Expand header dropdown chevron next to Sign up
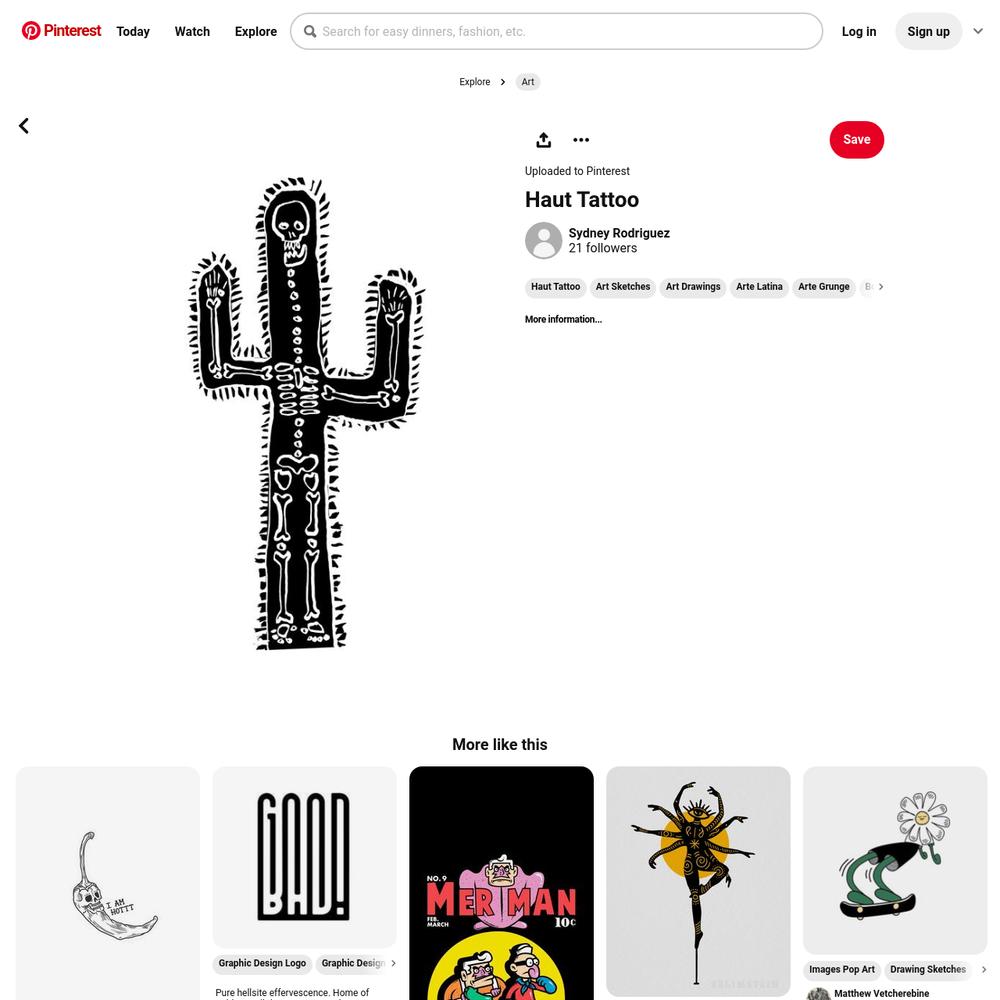 (x=978, y=31)
